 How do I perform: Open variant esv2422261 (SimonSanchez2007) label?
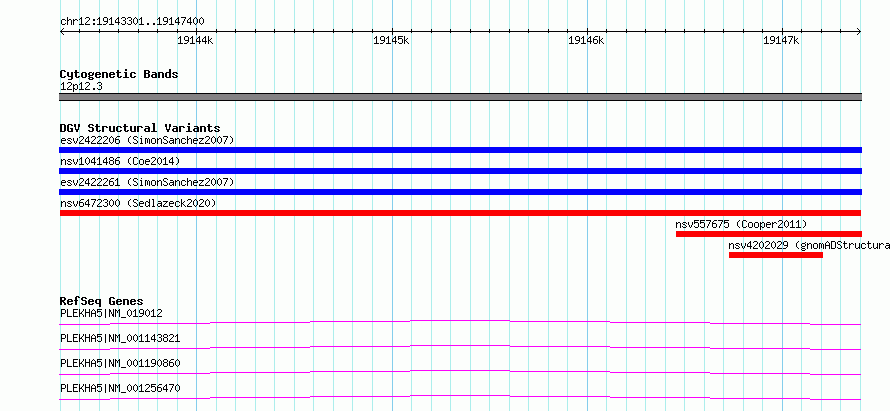point(146,182)
